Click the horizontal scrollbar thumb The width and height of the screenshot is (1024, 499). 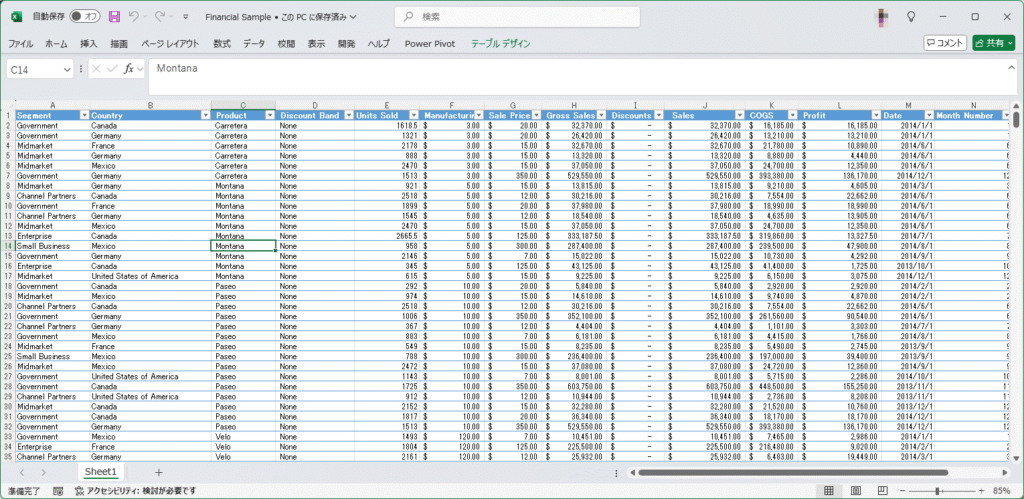point(793,472)
